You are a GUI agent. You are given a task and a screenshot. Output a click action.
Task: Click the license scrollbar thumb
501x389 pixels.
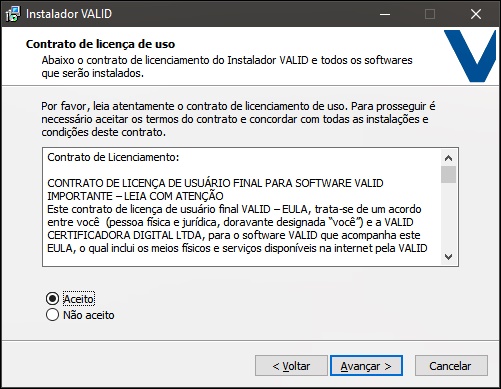[x=448, y=175]
